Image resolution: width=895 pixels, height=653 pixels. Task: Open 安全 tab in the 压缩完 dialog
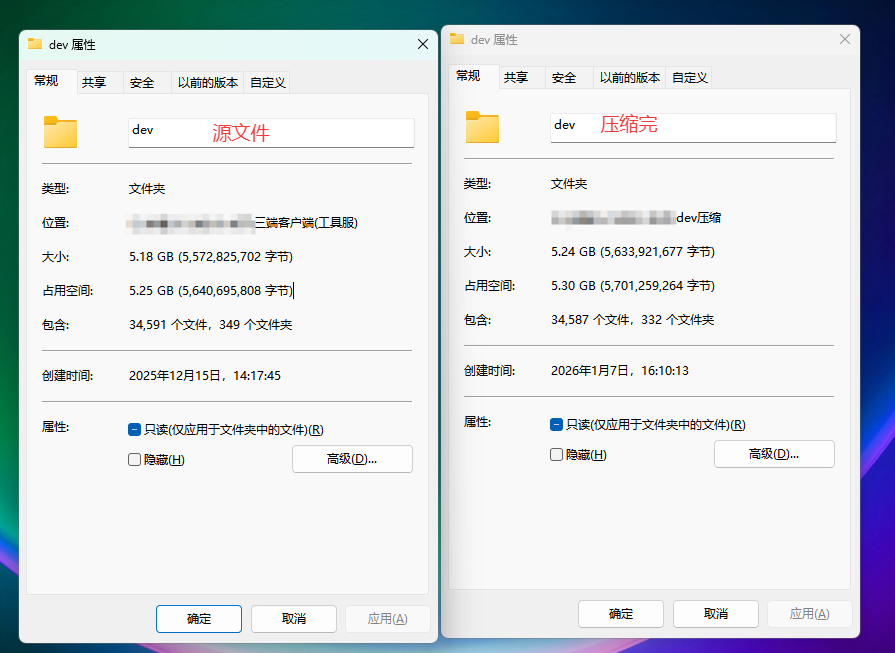564,78
